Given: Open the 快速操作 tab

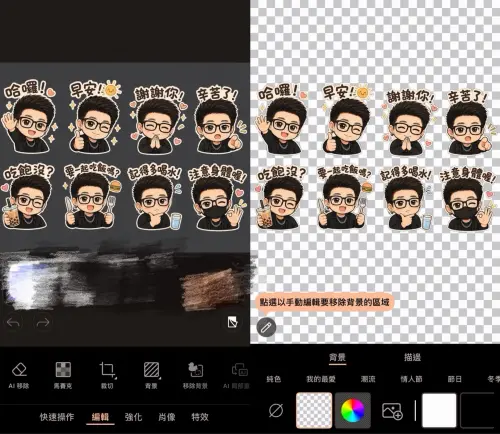Looking at the screenshot, I should (57, 417).
